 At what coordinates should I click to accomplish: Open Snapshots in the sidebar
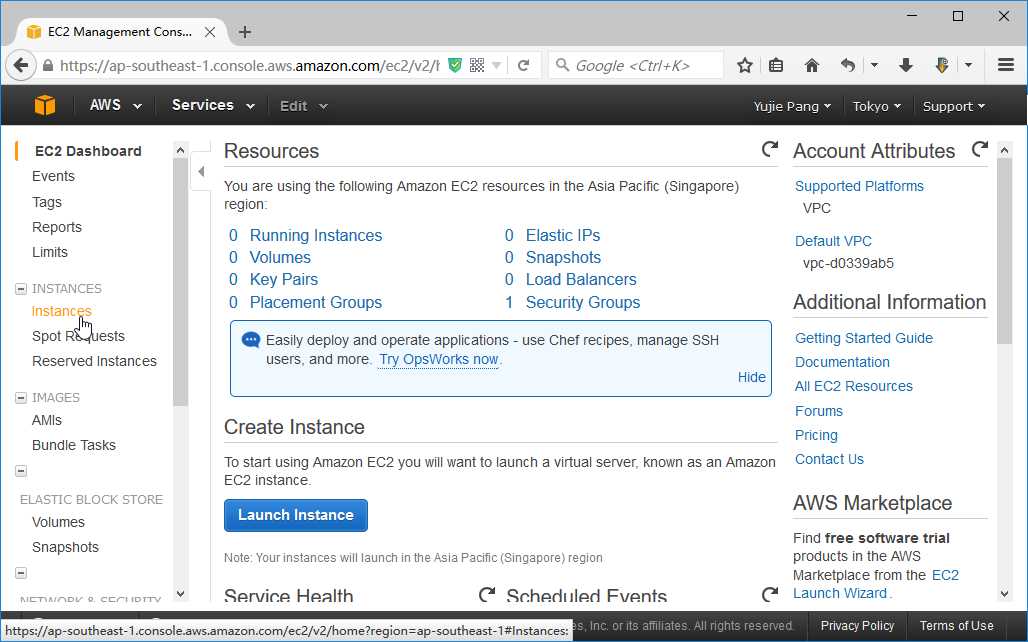(65, 547)
